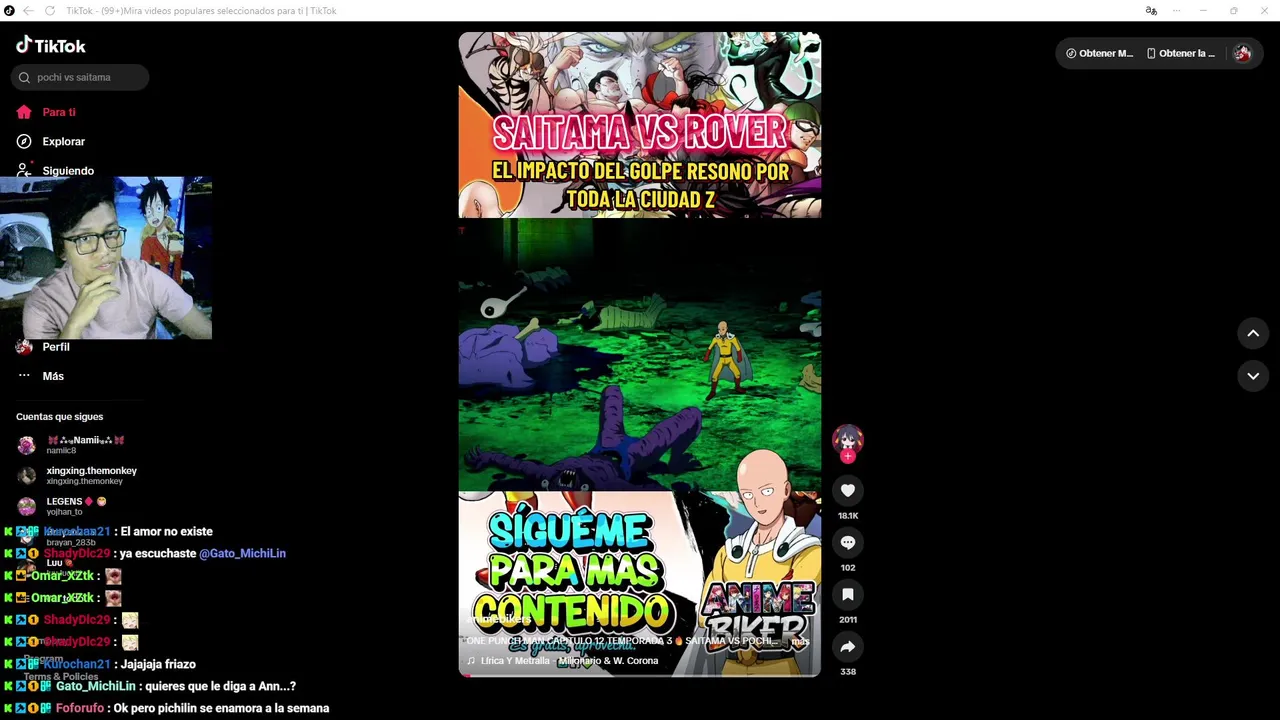This screenshot has width=1280, height=720.
Task: Open the browser three-dot menu
Action: point(1177,11)
